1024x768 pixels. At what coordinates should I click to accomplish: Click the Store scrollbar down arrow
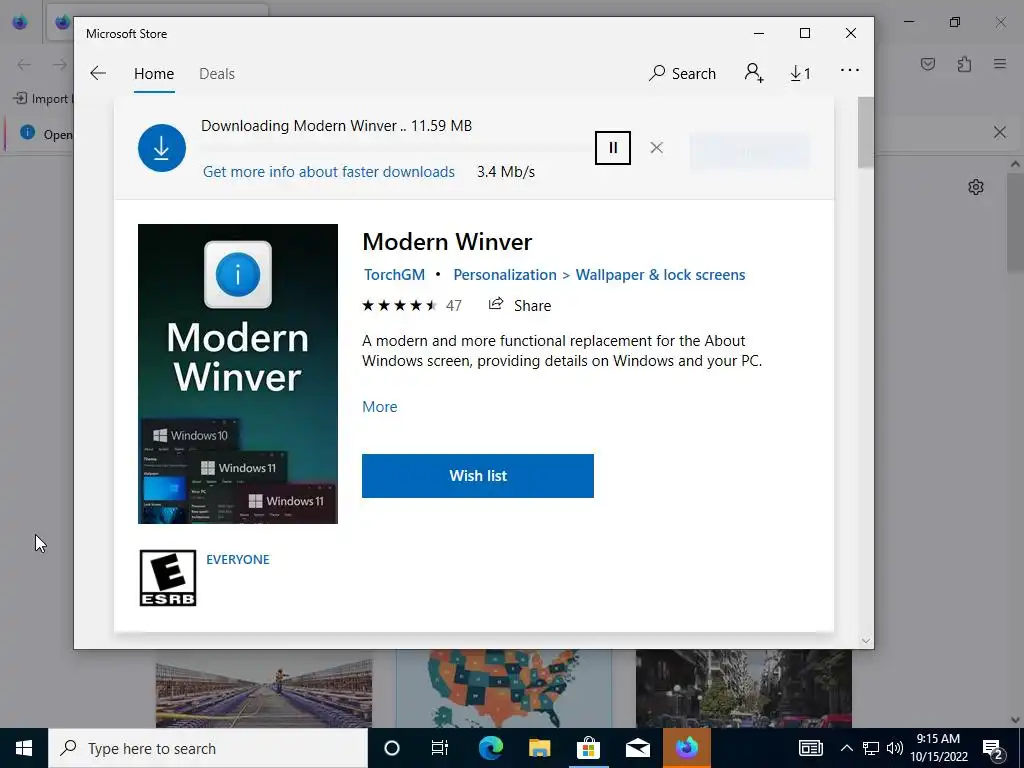pos(866,641)
